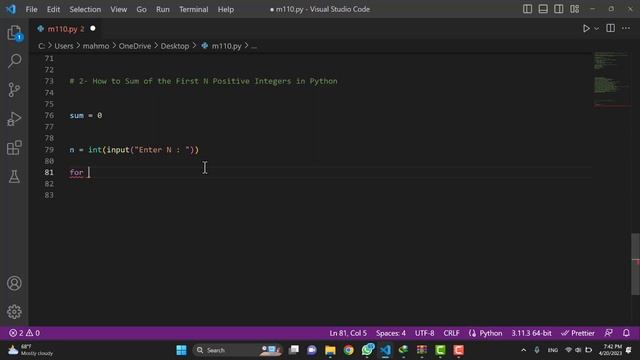Viewport: 640px width, 360px height.
Task: Click the OneDrive breadcrumb segment
Action: point(135,46)
